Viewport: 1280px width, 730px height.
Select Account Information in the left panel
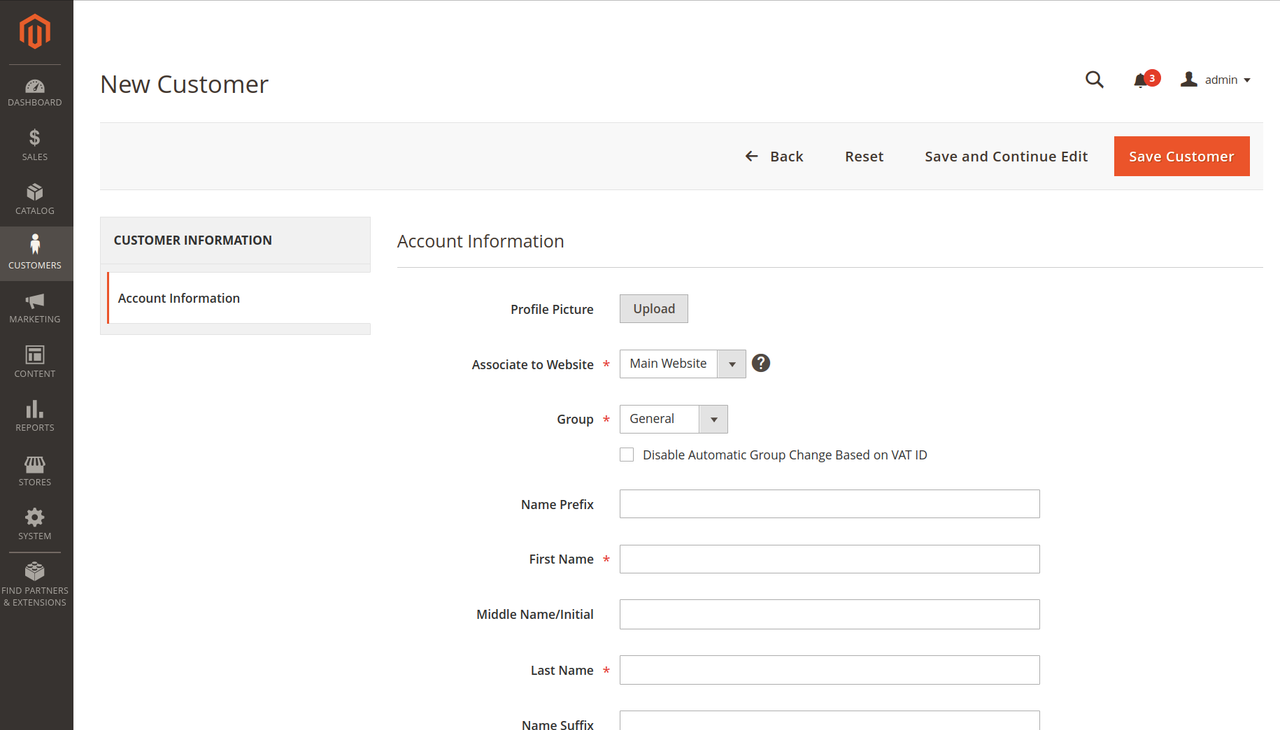tap(179, 297)
